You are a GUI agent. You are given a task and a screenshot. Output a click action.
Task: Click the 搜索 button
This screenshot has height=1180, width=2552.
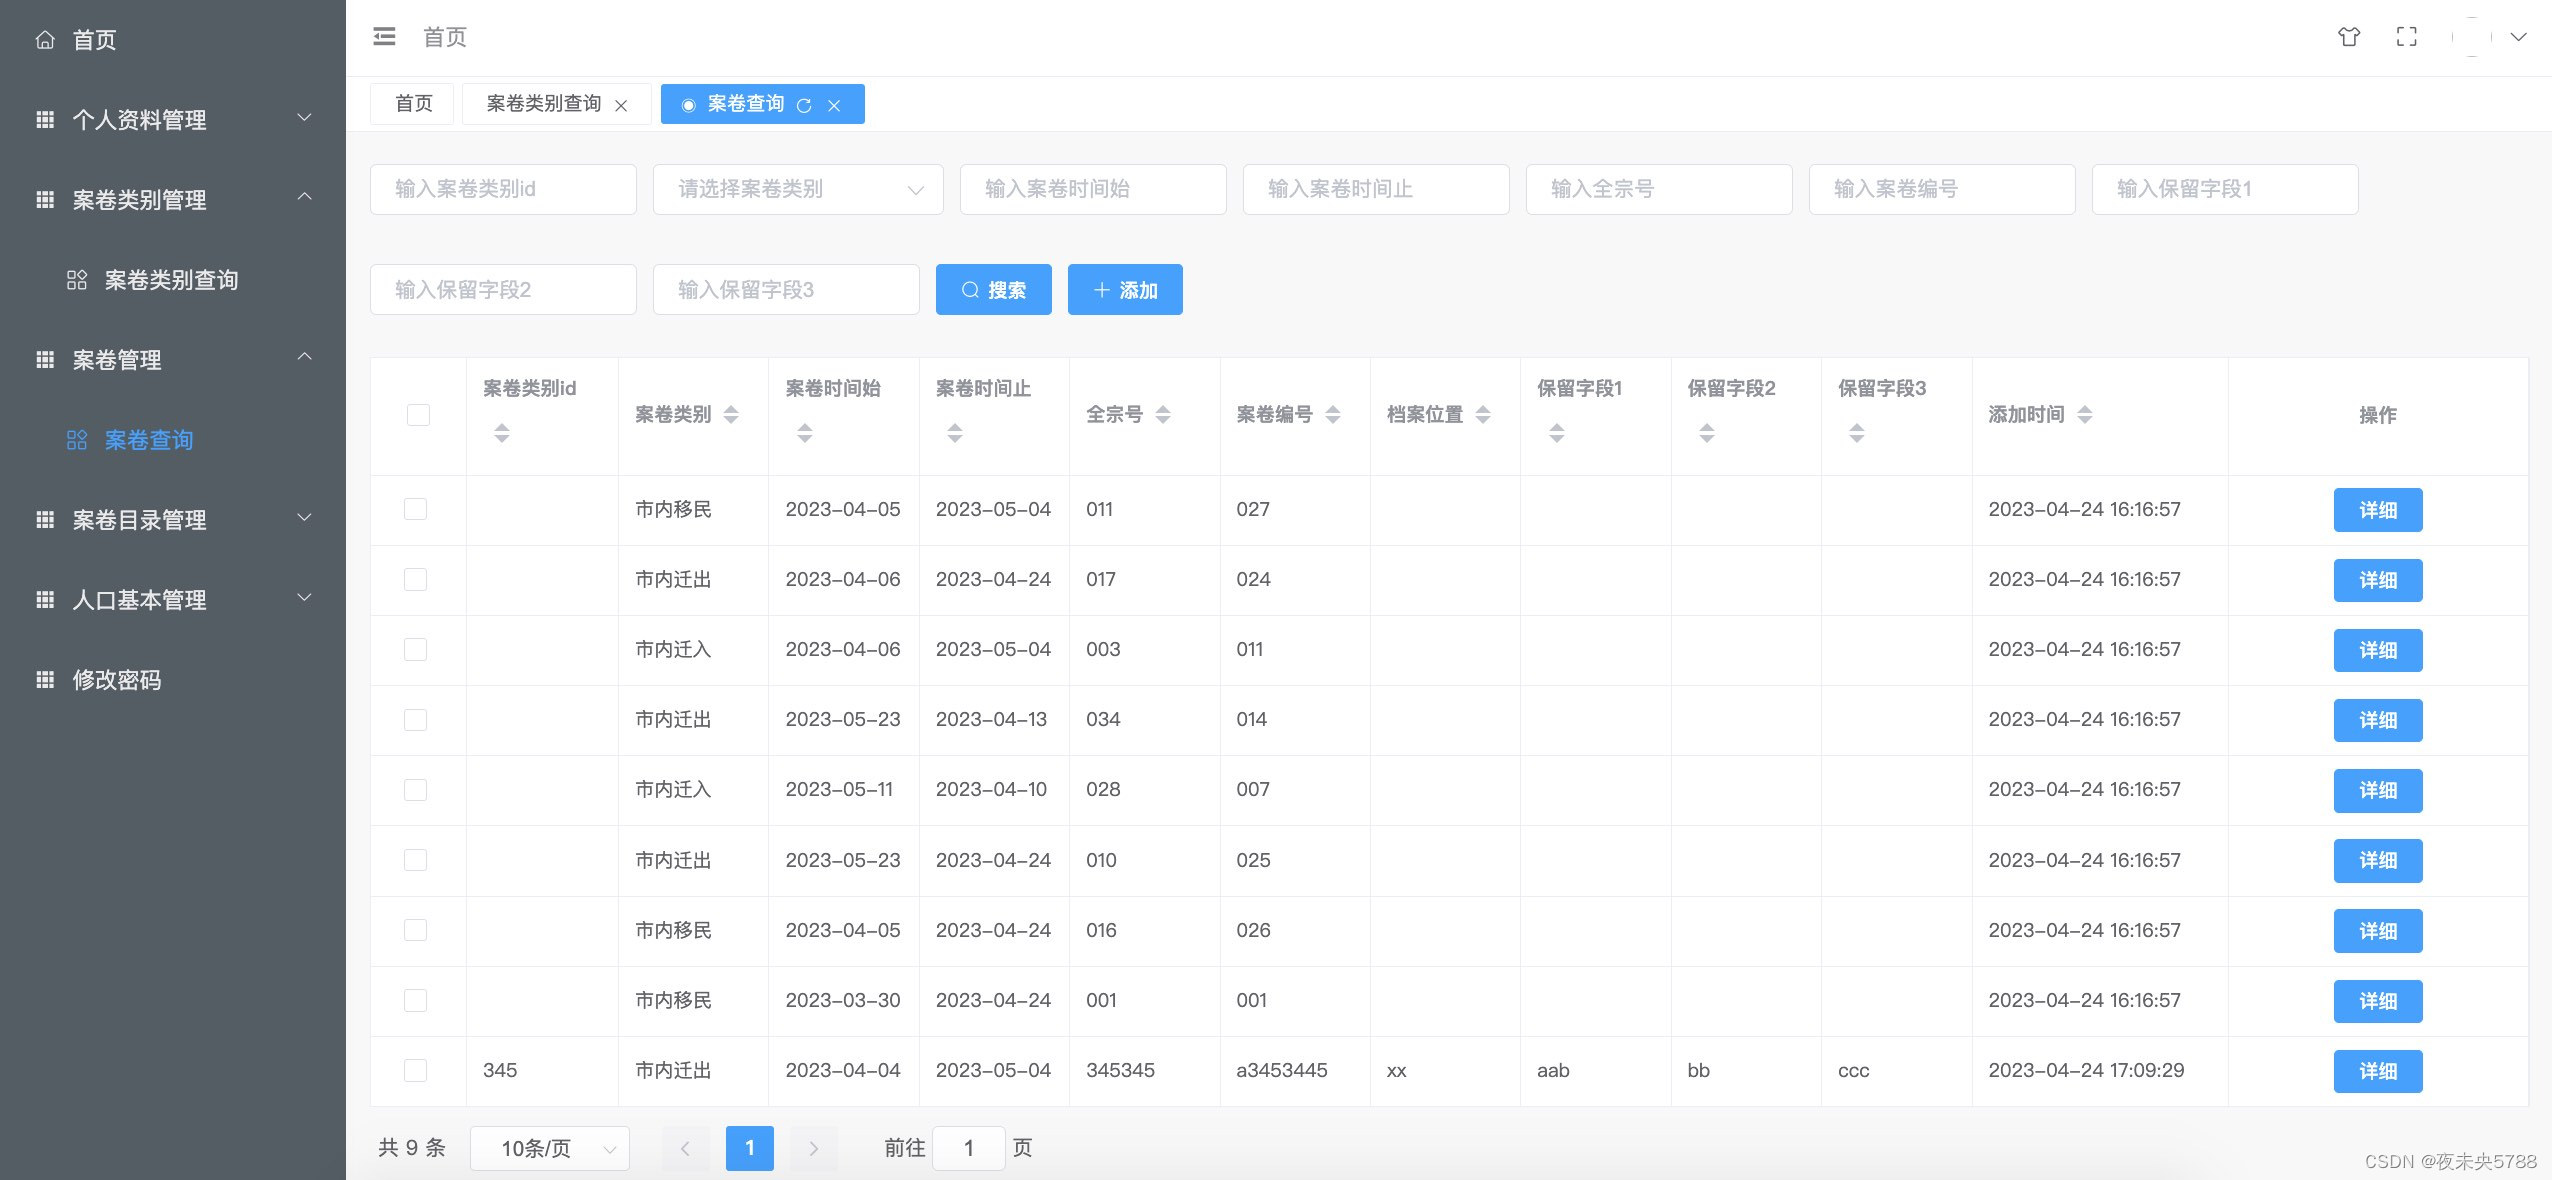click(x=993, y=290)
